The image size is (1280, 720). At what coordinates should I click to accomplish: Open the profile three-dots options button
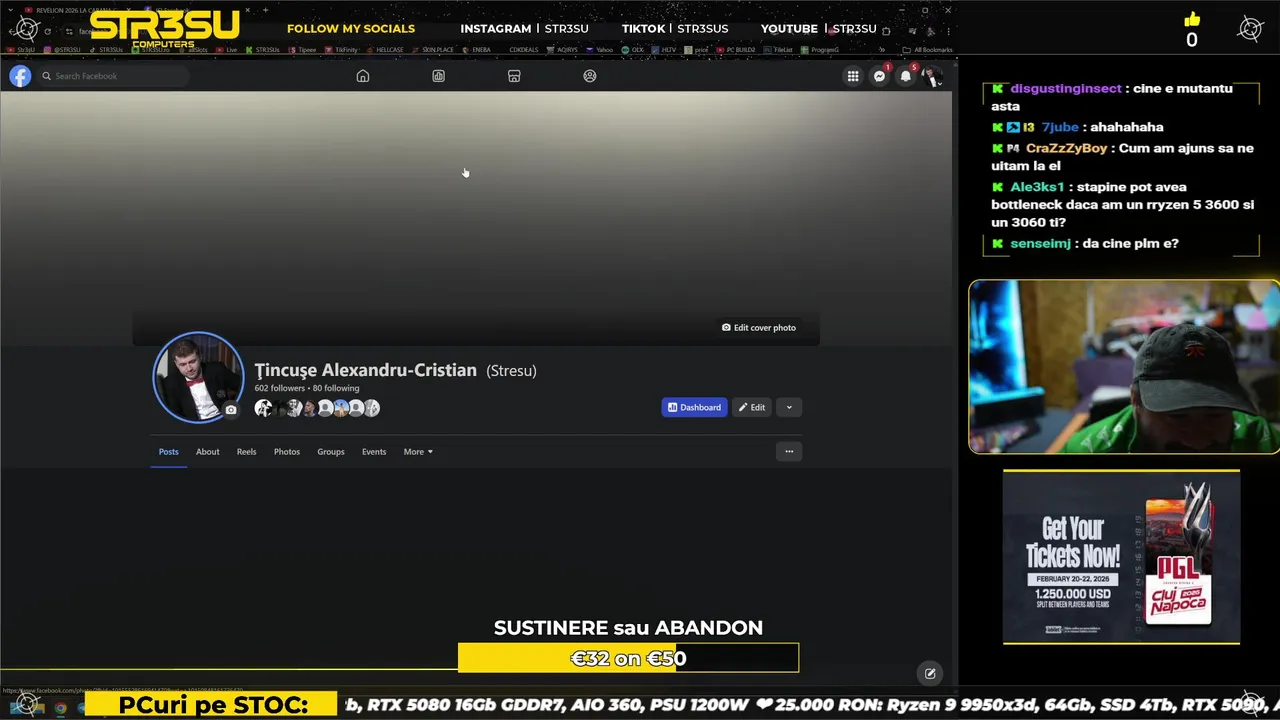click(789, 452)
